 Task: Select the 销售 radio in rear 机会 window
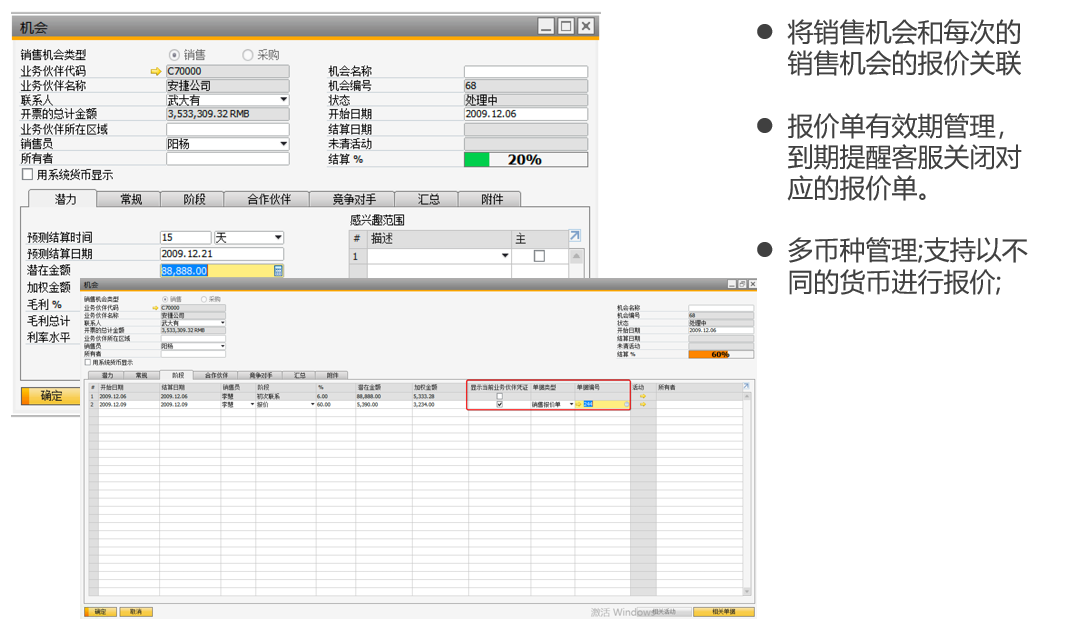[x=175, y=55]
